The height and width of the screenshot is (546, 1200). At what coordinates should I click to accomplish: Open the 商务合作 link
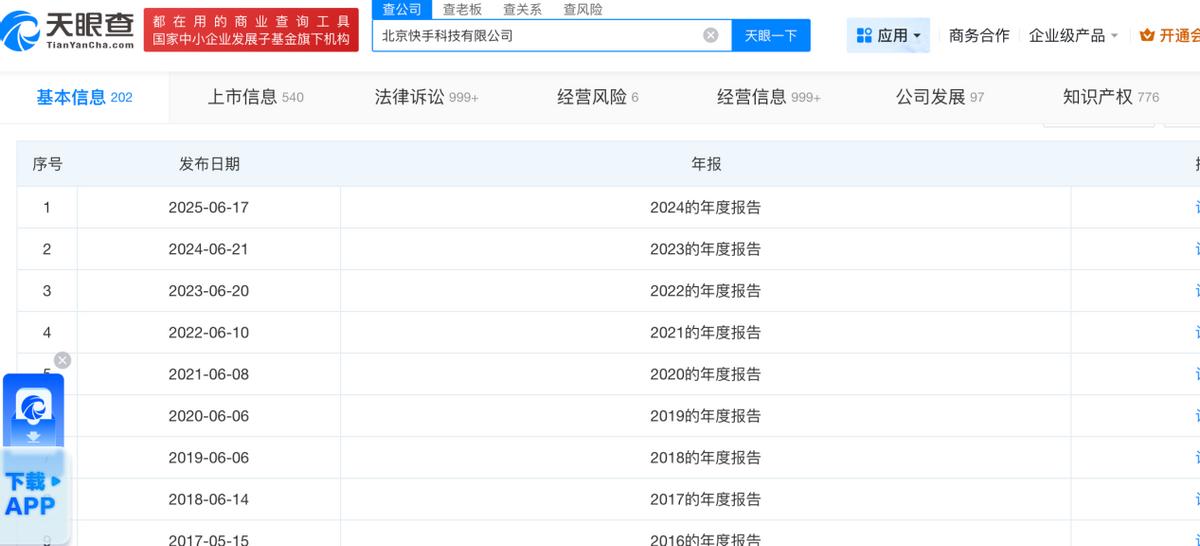pyautogui.click(x=979, y=36)
